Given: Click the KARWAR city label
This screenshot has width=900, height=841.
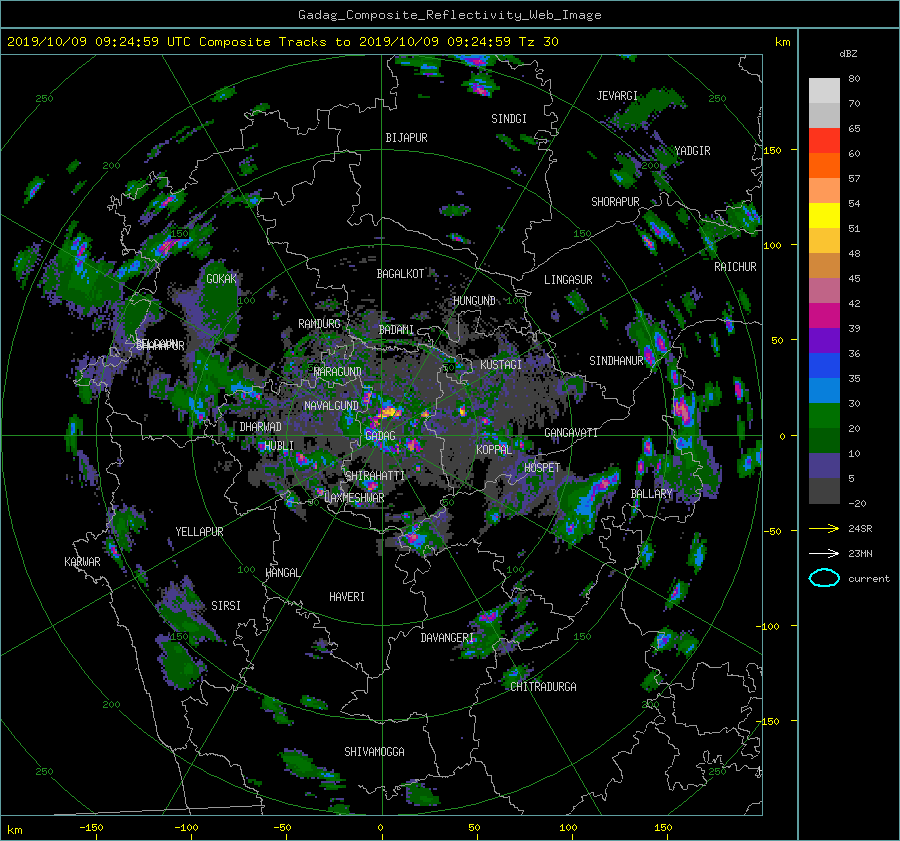Looking at the screenshot, I should click(82, 562).
